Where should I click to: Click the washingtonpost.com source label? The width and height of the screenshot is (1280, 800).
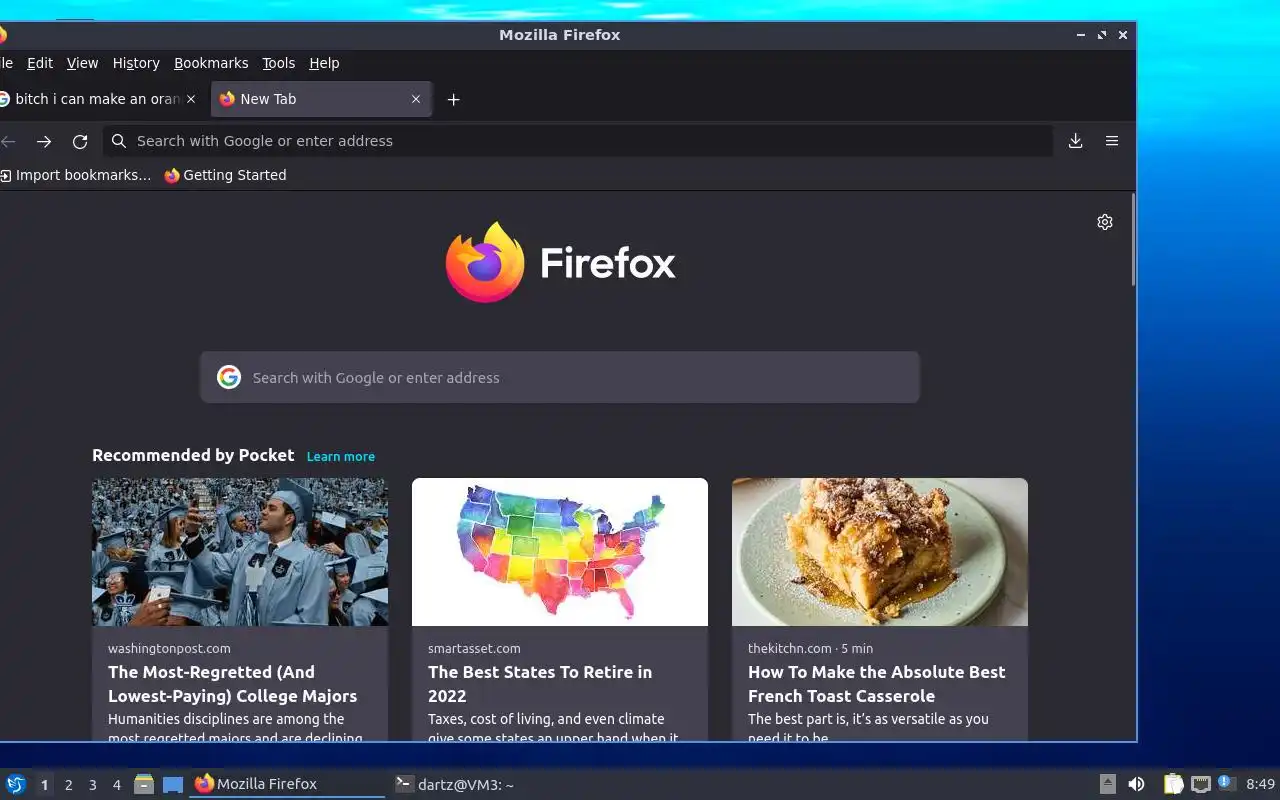(x=169, y=648)
